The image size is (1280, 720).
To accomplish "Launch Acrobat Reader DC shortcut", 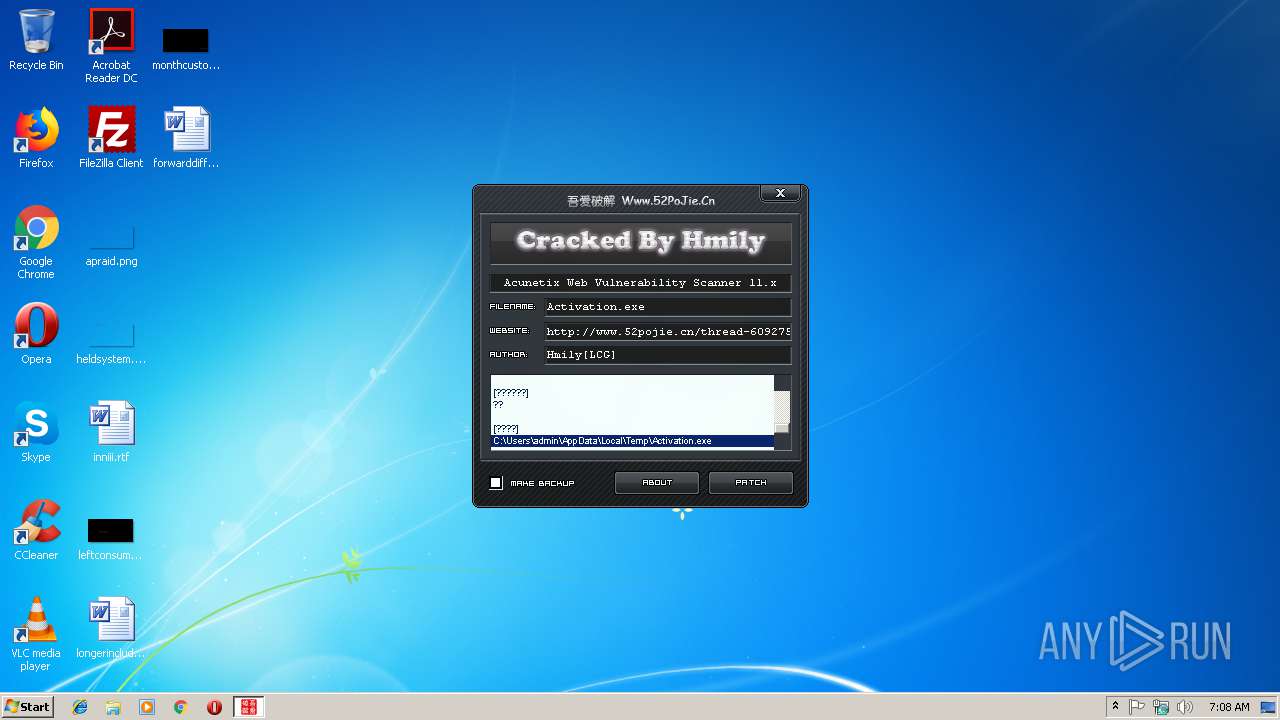I will 111,46.
